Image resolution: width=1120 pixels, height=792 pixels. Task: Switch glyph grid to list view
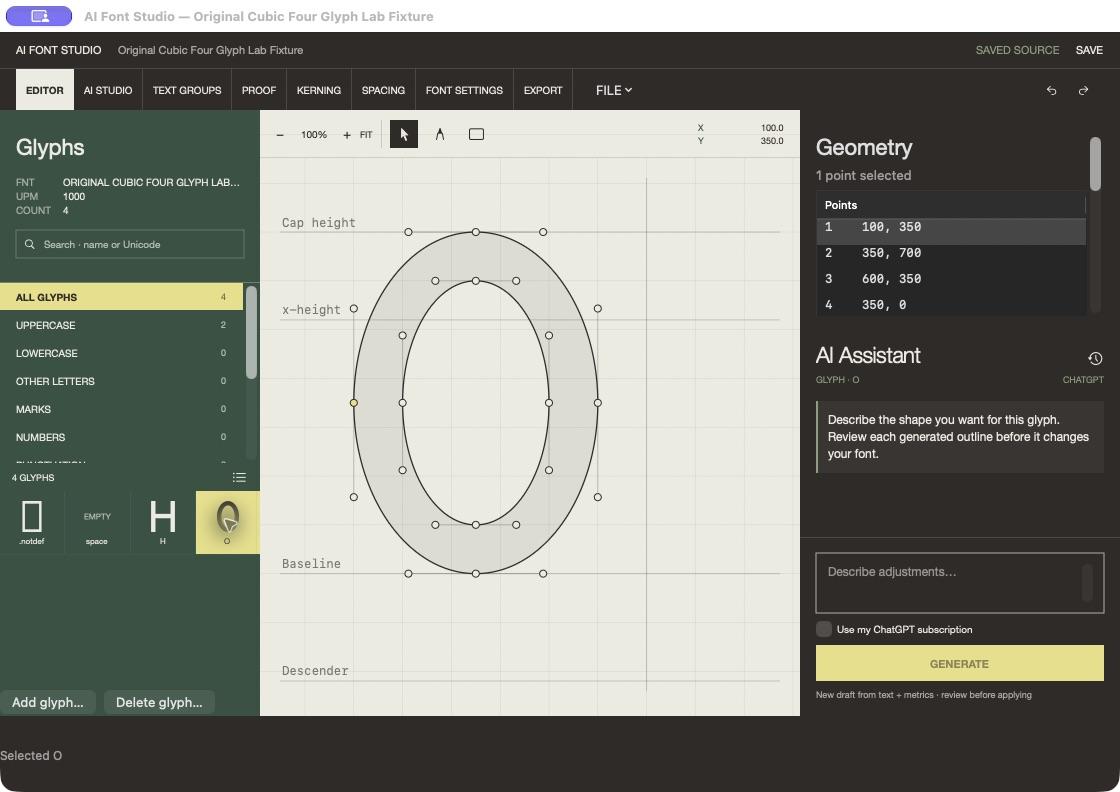[x=239, y=478]
